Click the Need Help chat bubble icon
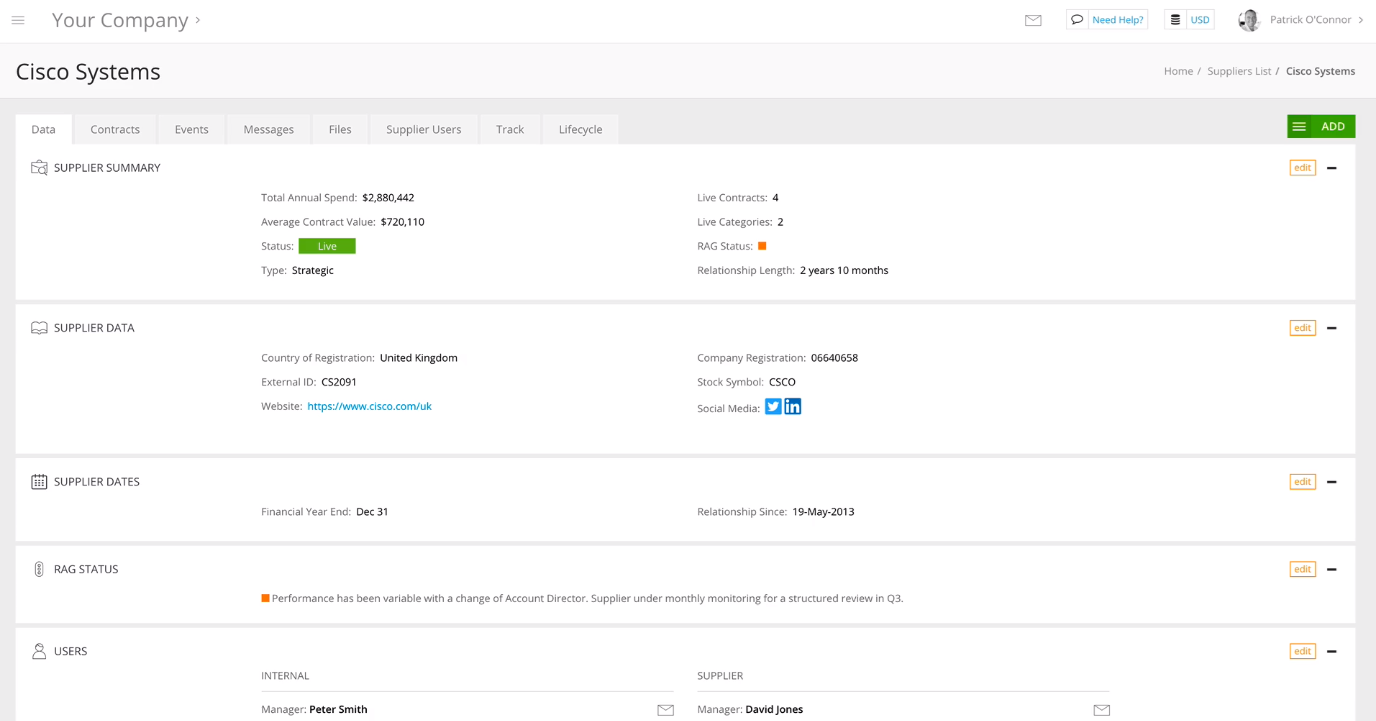1376x721 pixels. (1077, 19)
